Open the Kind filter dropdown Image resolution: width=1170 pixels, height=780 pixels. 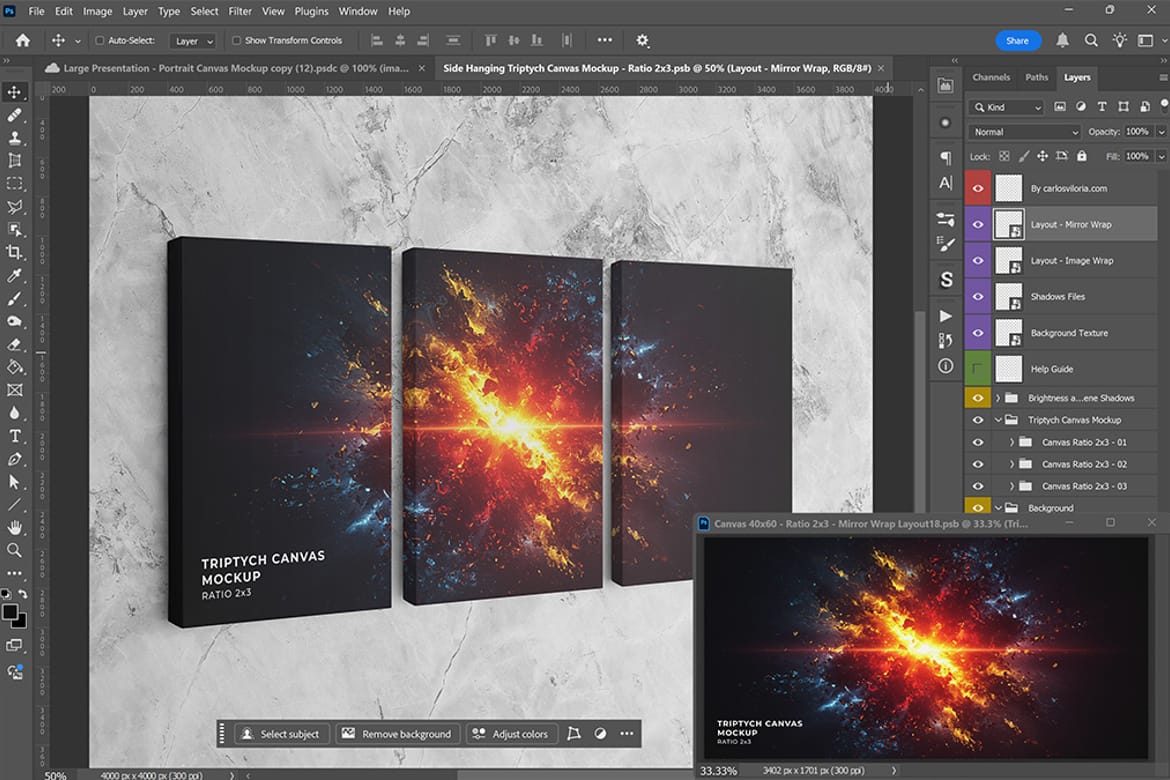tap(1007, 107)
